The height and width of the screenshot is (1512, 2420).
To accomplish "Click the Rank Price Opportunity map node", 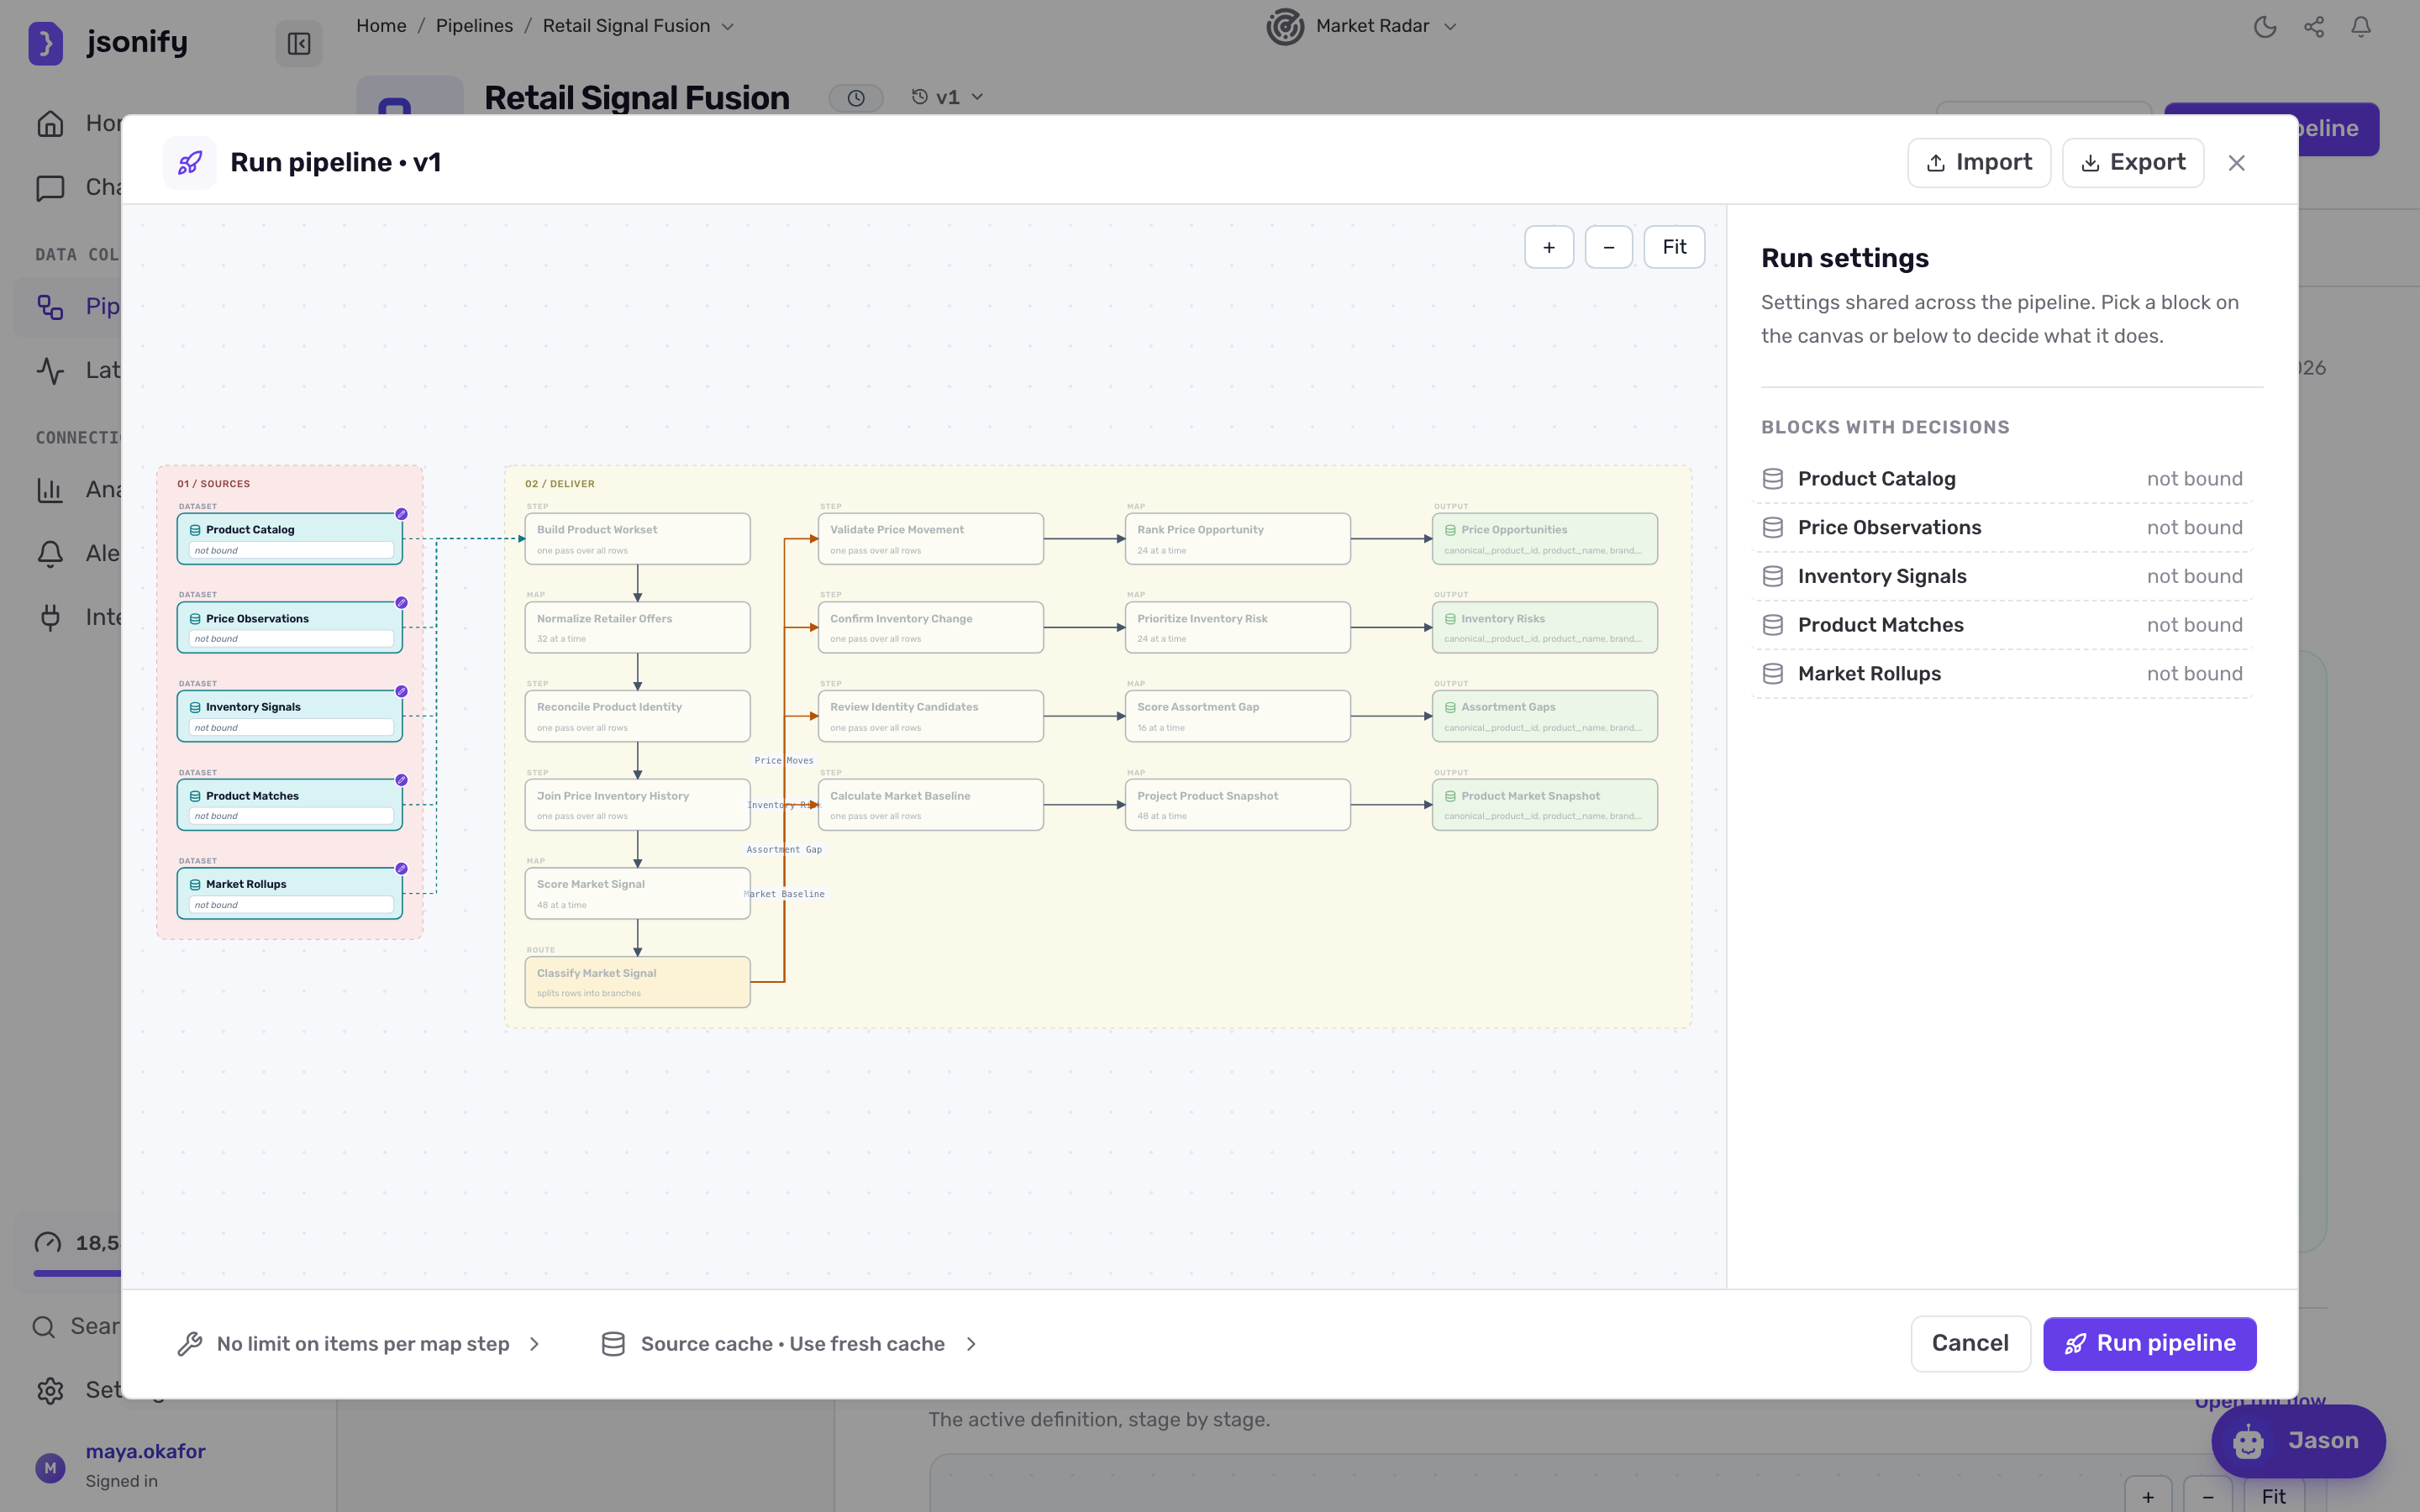I will 1238,539.
